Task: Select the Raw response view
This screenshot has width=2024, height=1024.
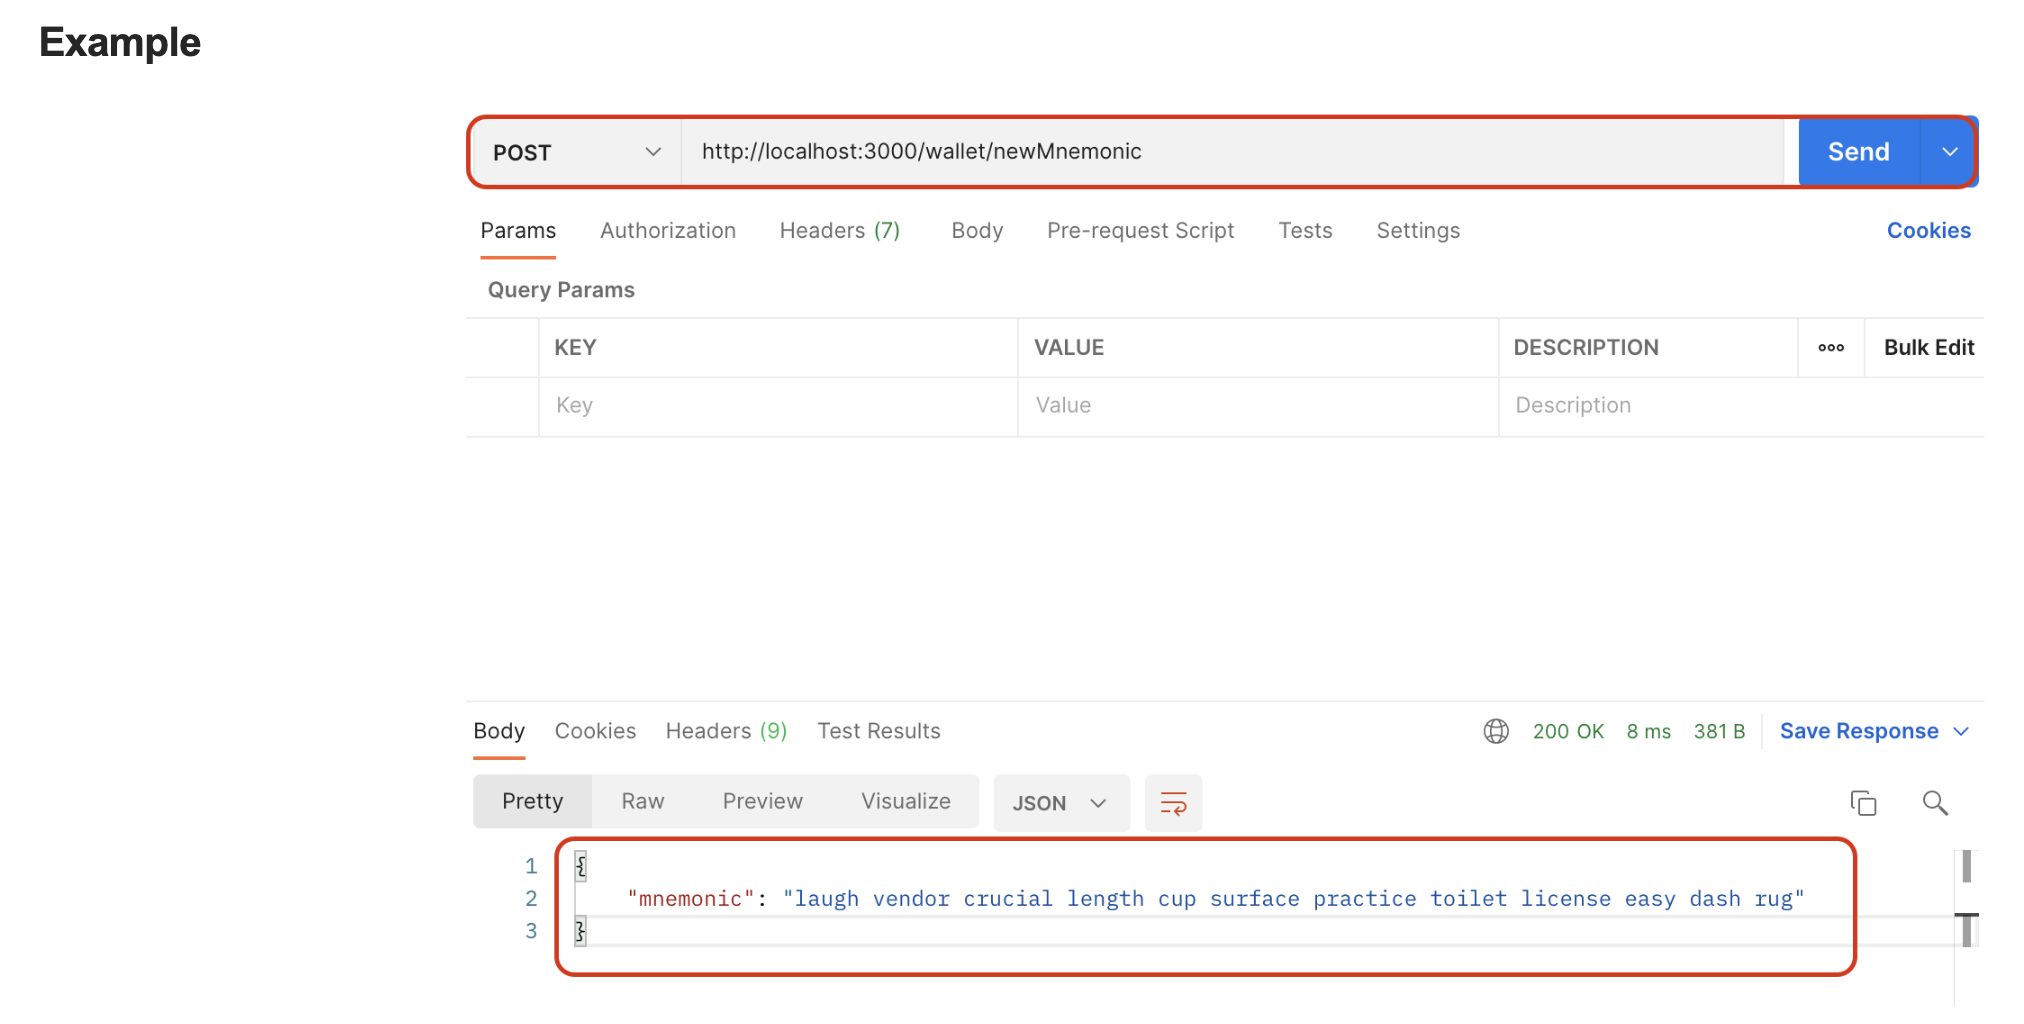Action: [642, 801]
